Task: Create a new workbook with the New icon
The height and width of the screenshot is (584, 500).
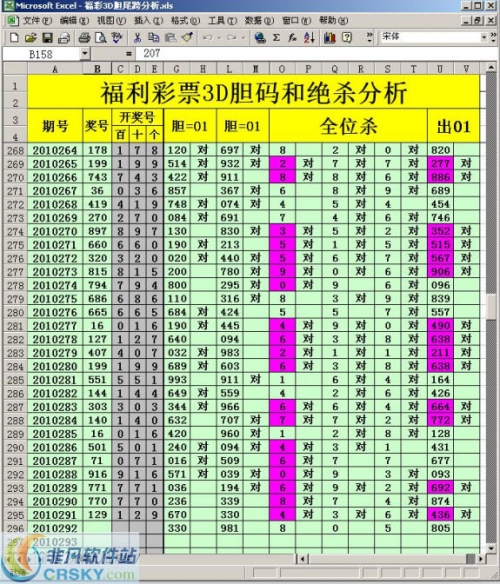Action: (14, 38)
